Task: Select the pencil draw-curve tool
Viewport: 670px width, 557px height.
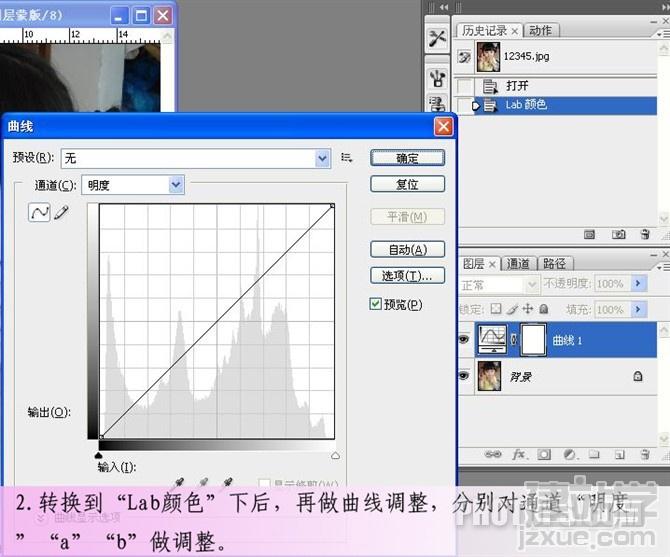Action: pos(62,212)
